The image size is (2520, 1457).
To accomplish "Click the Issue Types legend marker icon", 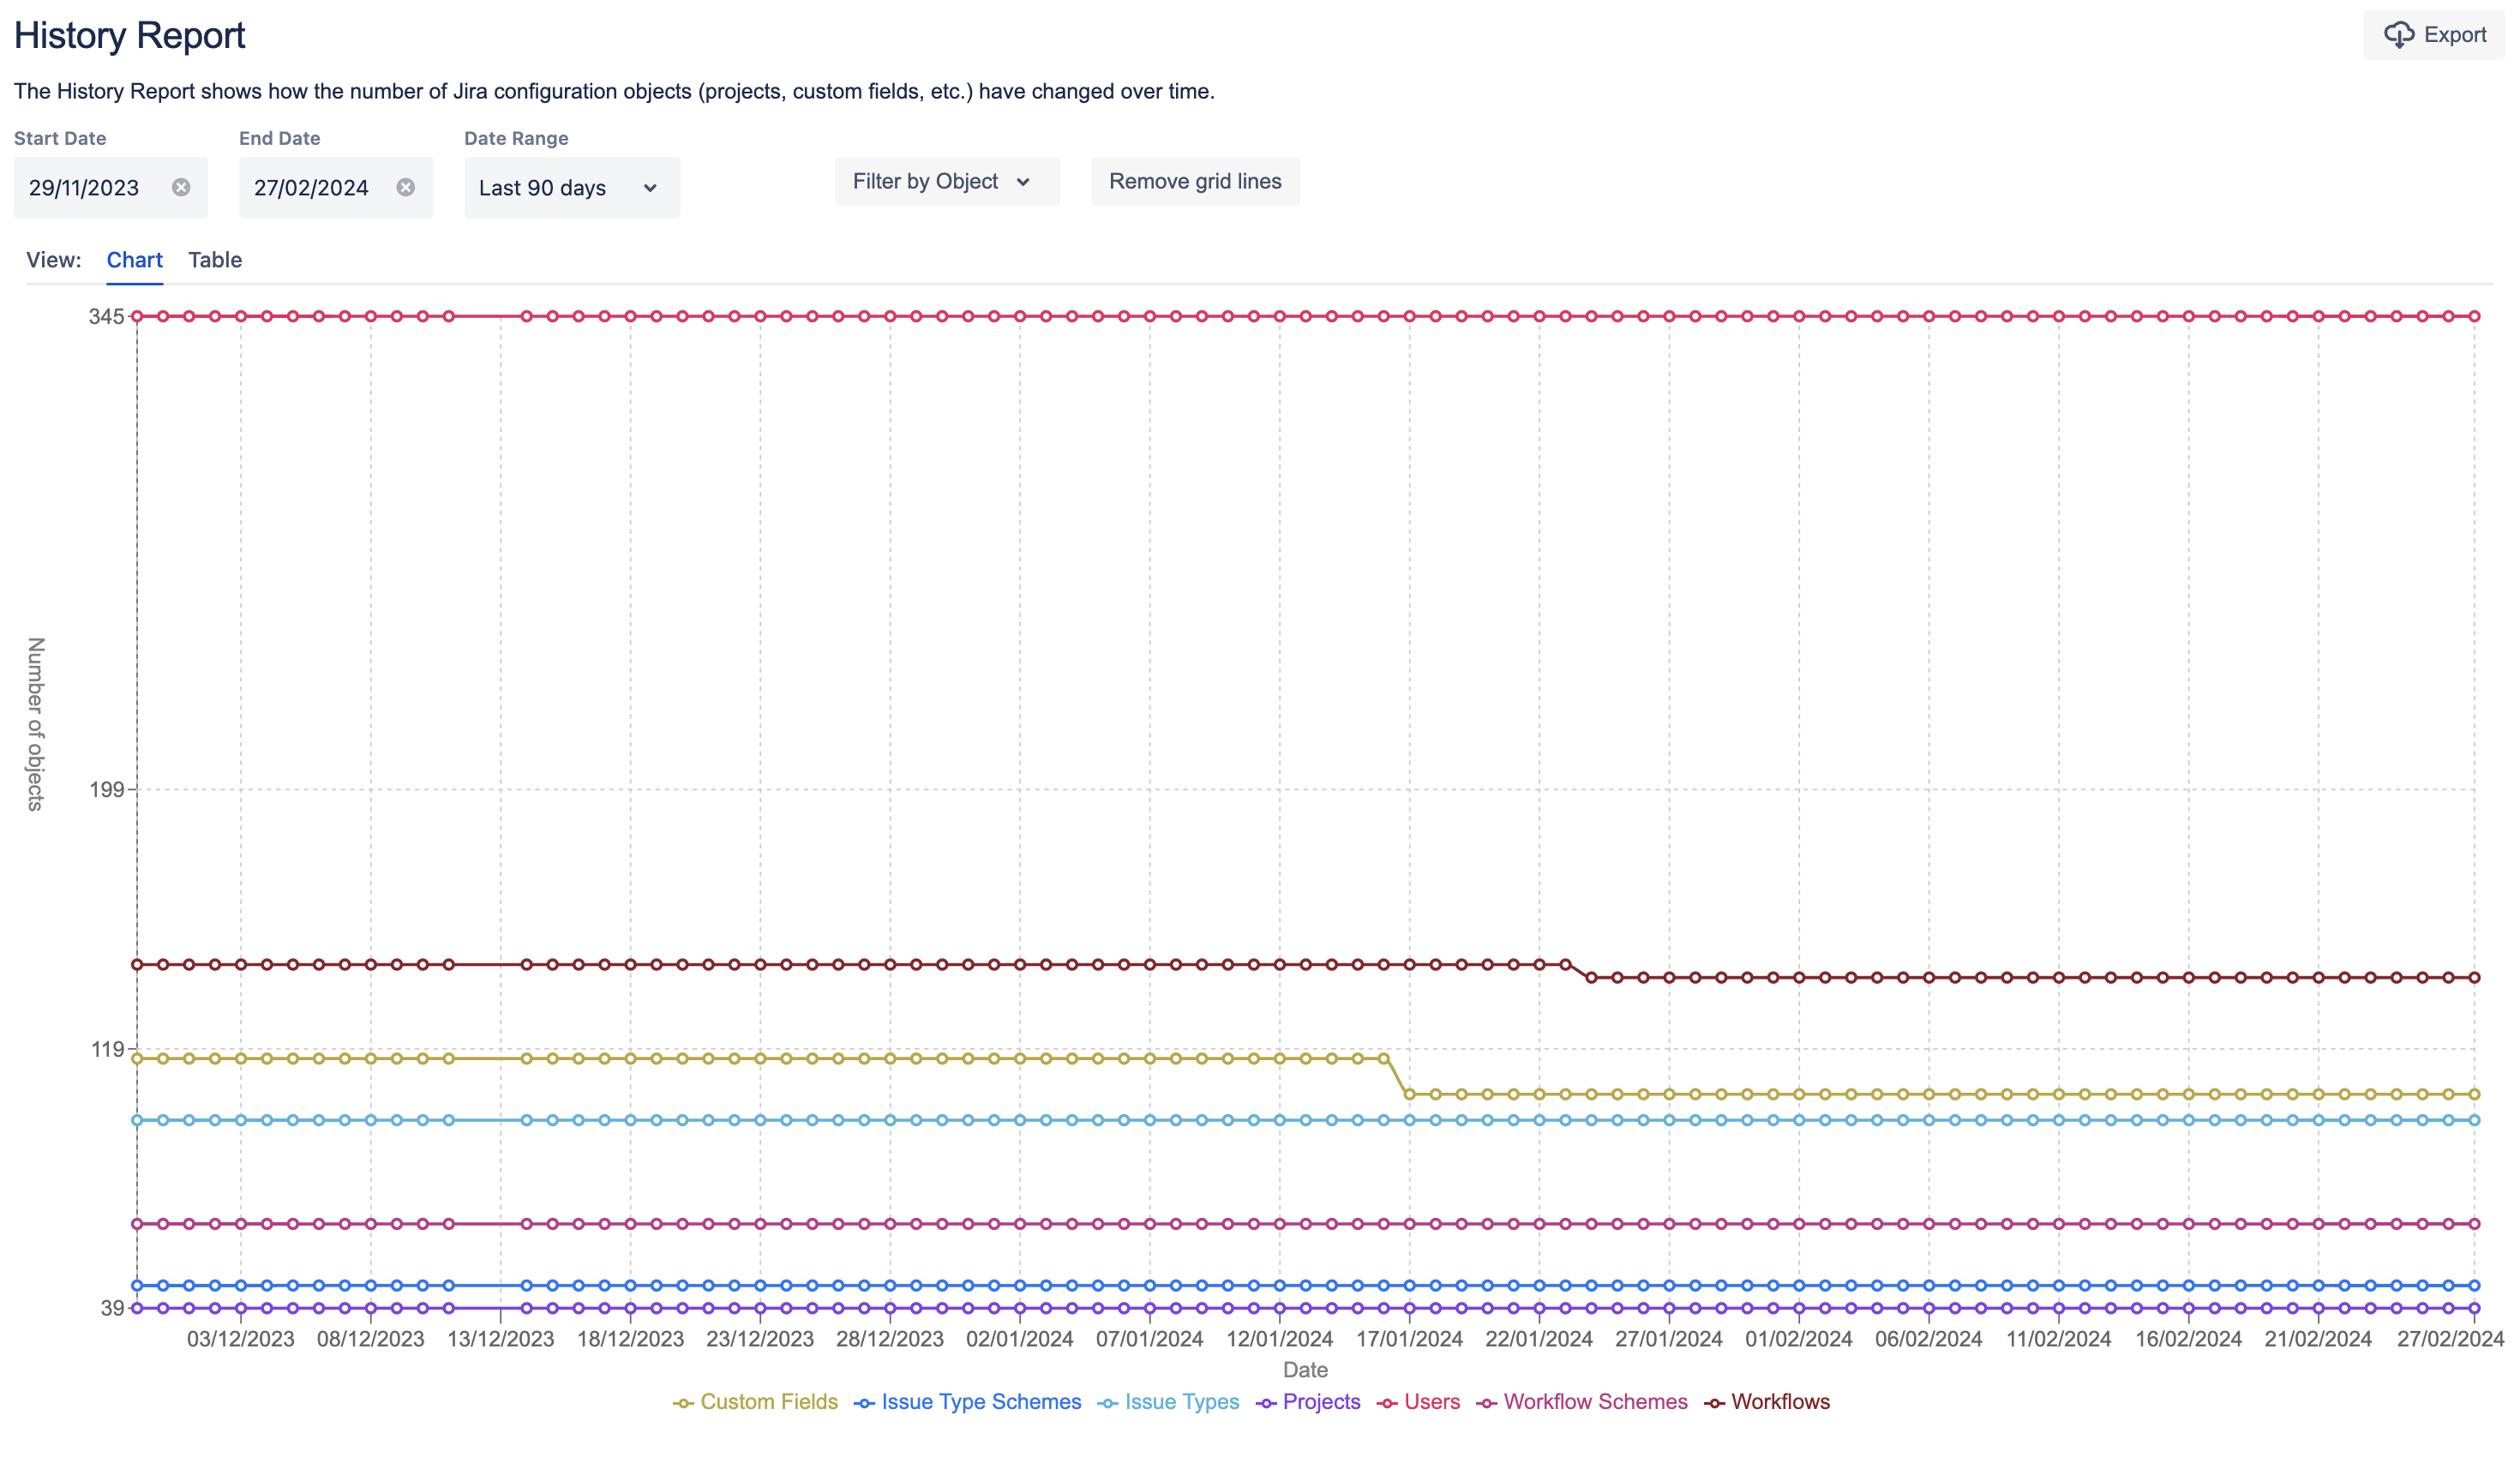I will coord(1107,1403).
